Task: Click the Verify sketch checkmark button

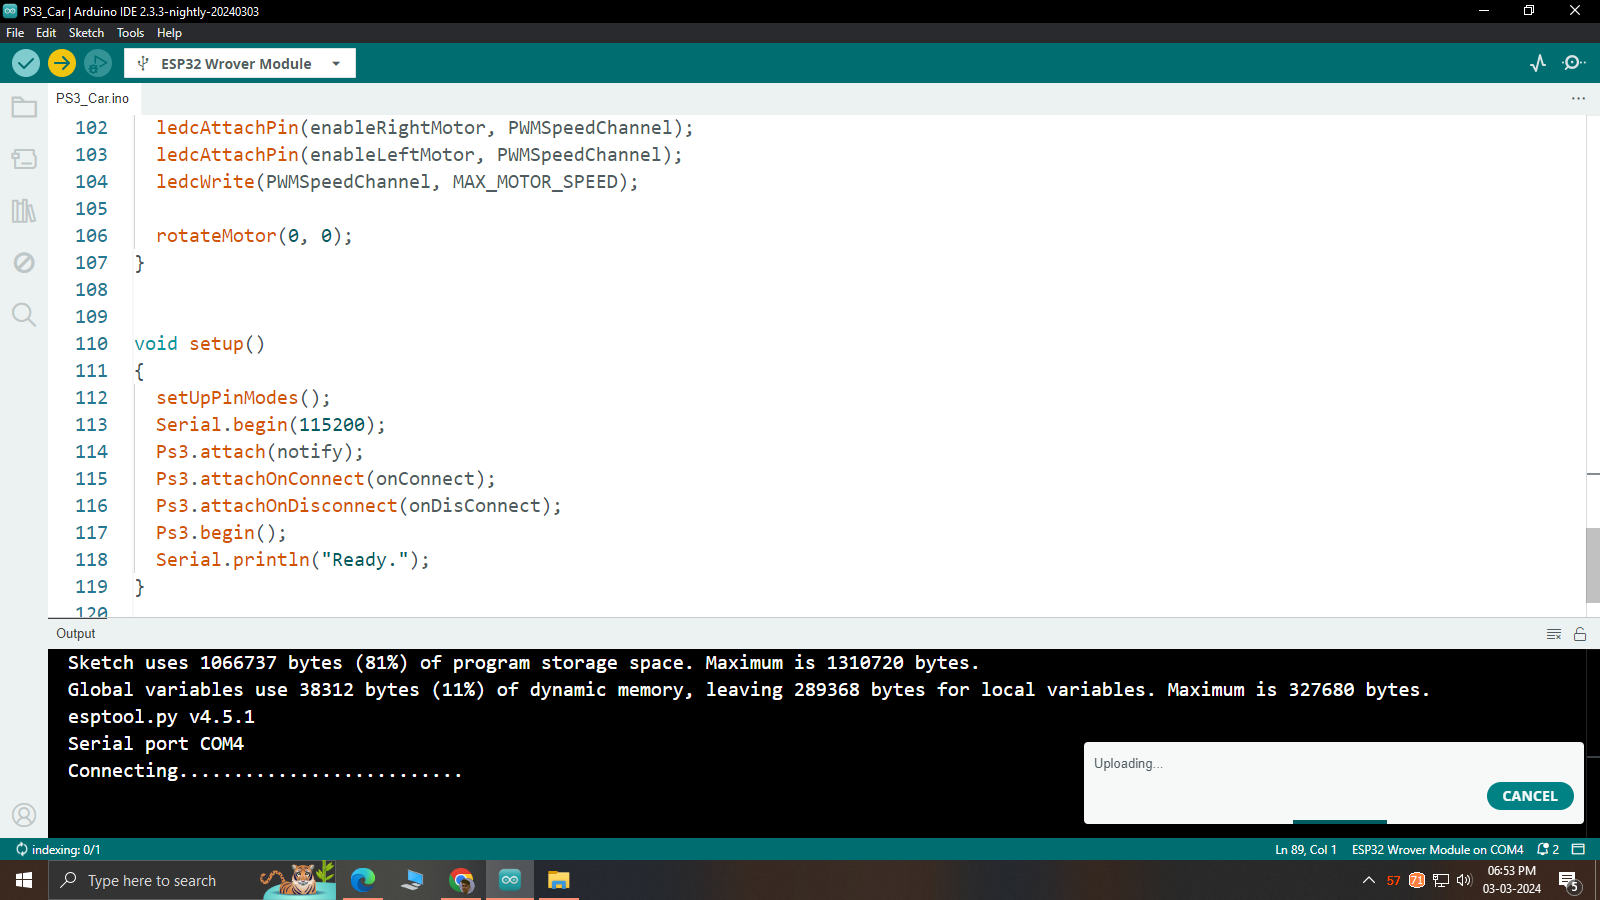Action: (26, 63)
